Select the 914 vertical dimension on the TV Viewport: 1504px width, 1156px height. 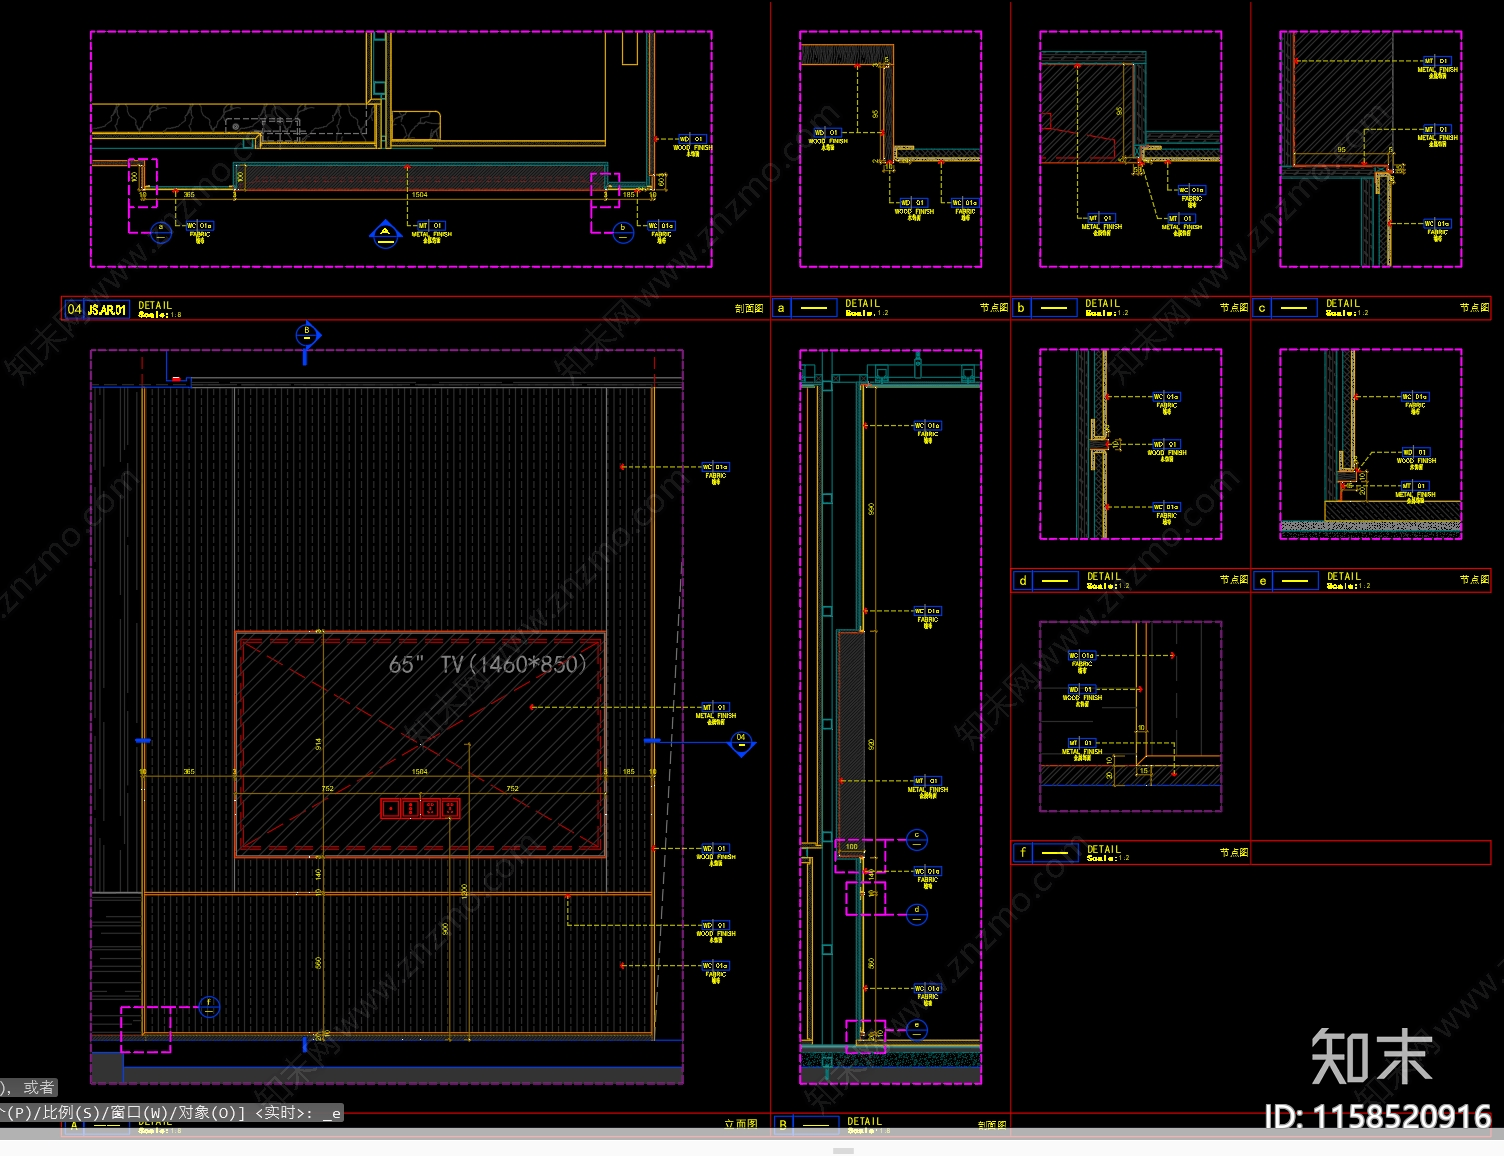(x=319, y=744)
